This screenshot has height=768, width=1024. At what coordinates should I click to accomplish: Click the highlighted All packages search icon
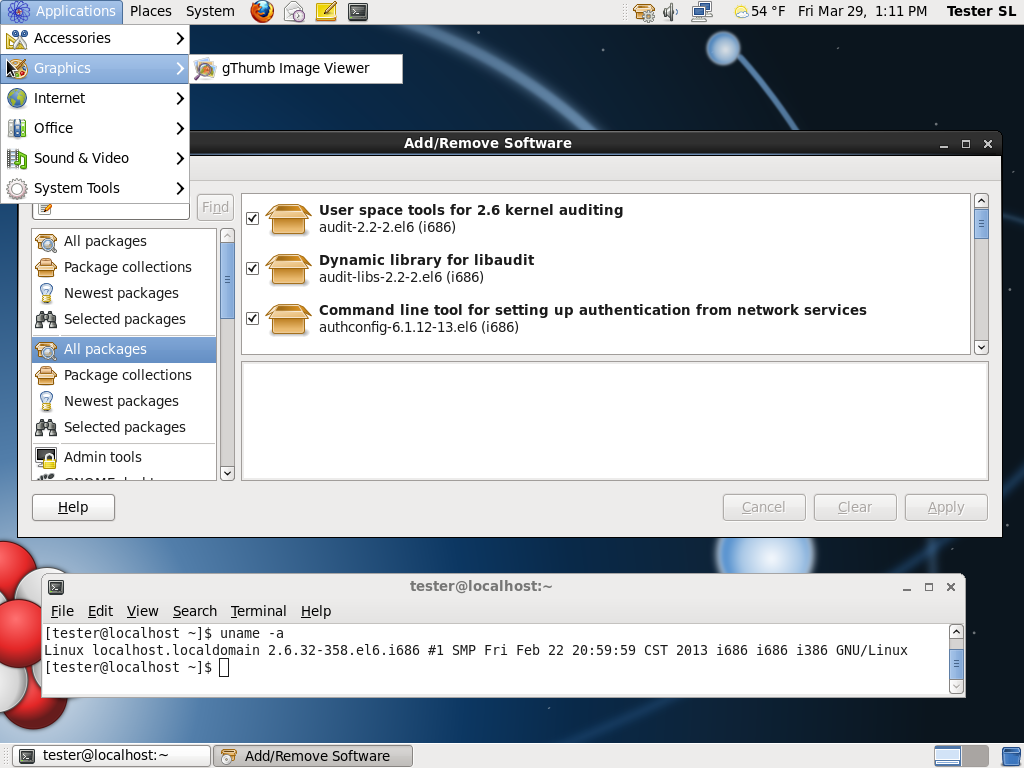pyautogui.click(x=46, y=350)
